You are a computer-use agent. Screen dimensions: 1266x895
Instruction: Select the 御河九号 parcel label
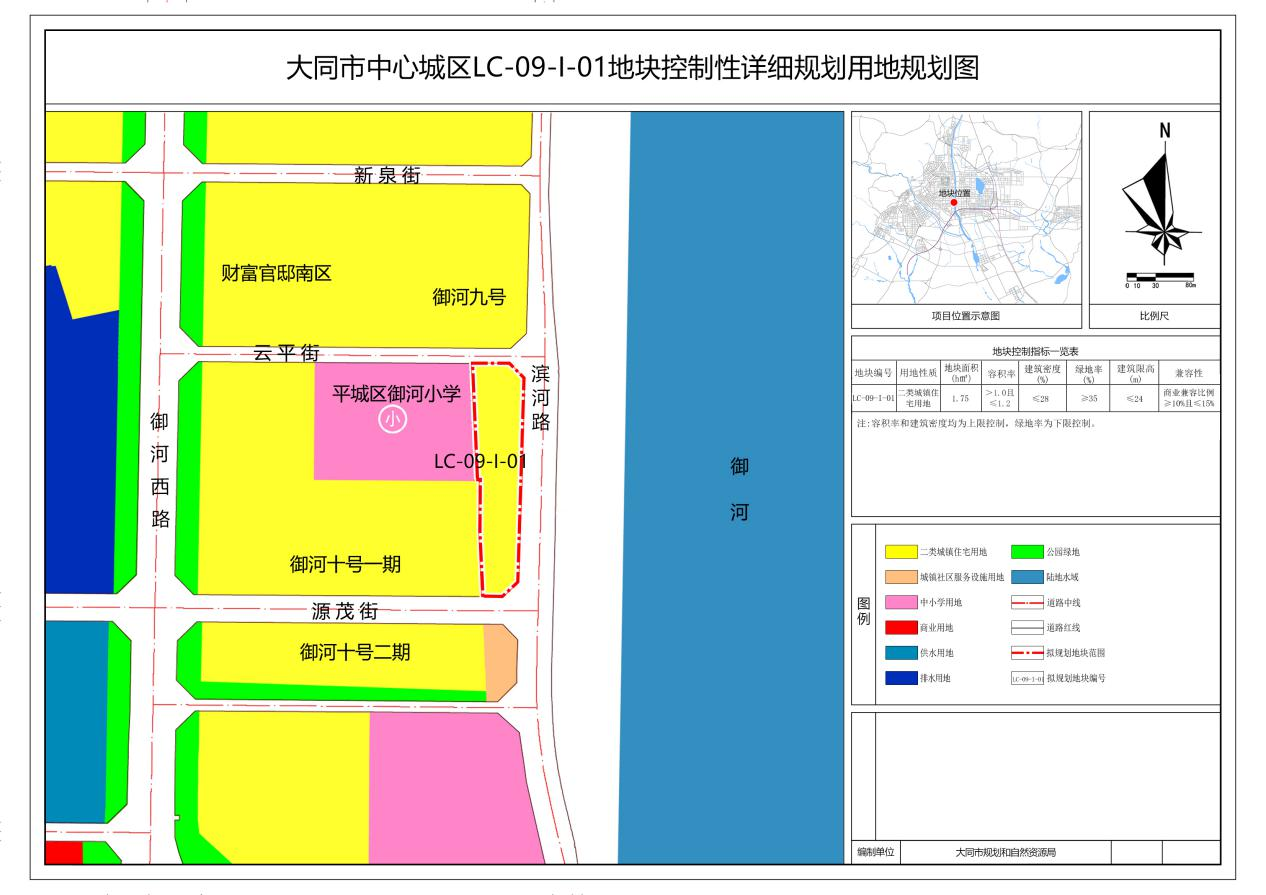(469, 297)
